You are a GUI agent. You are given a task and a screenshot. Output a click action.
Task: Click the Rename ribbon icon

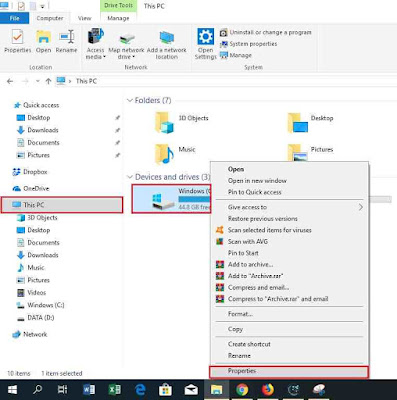pos(66,41)
